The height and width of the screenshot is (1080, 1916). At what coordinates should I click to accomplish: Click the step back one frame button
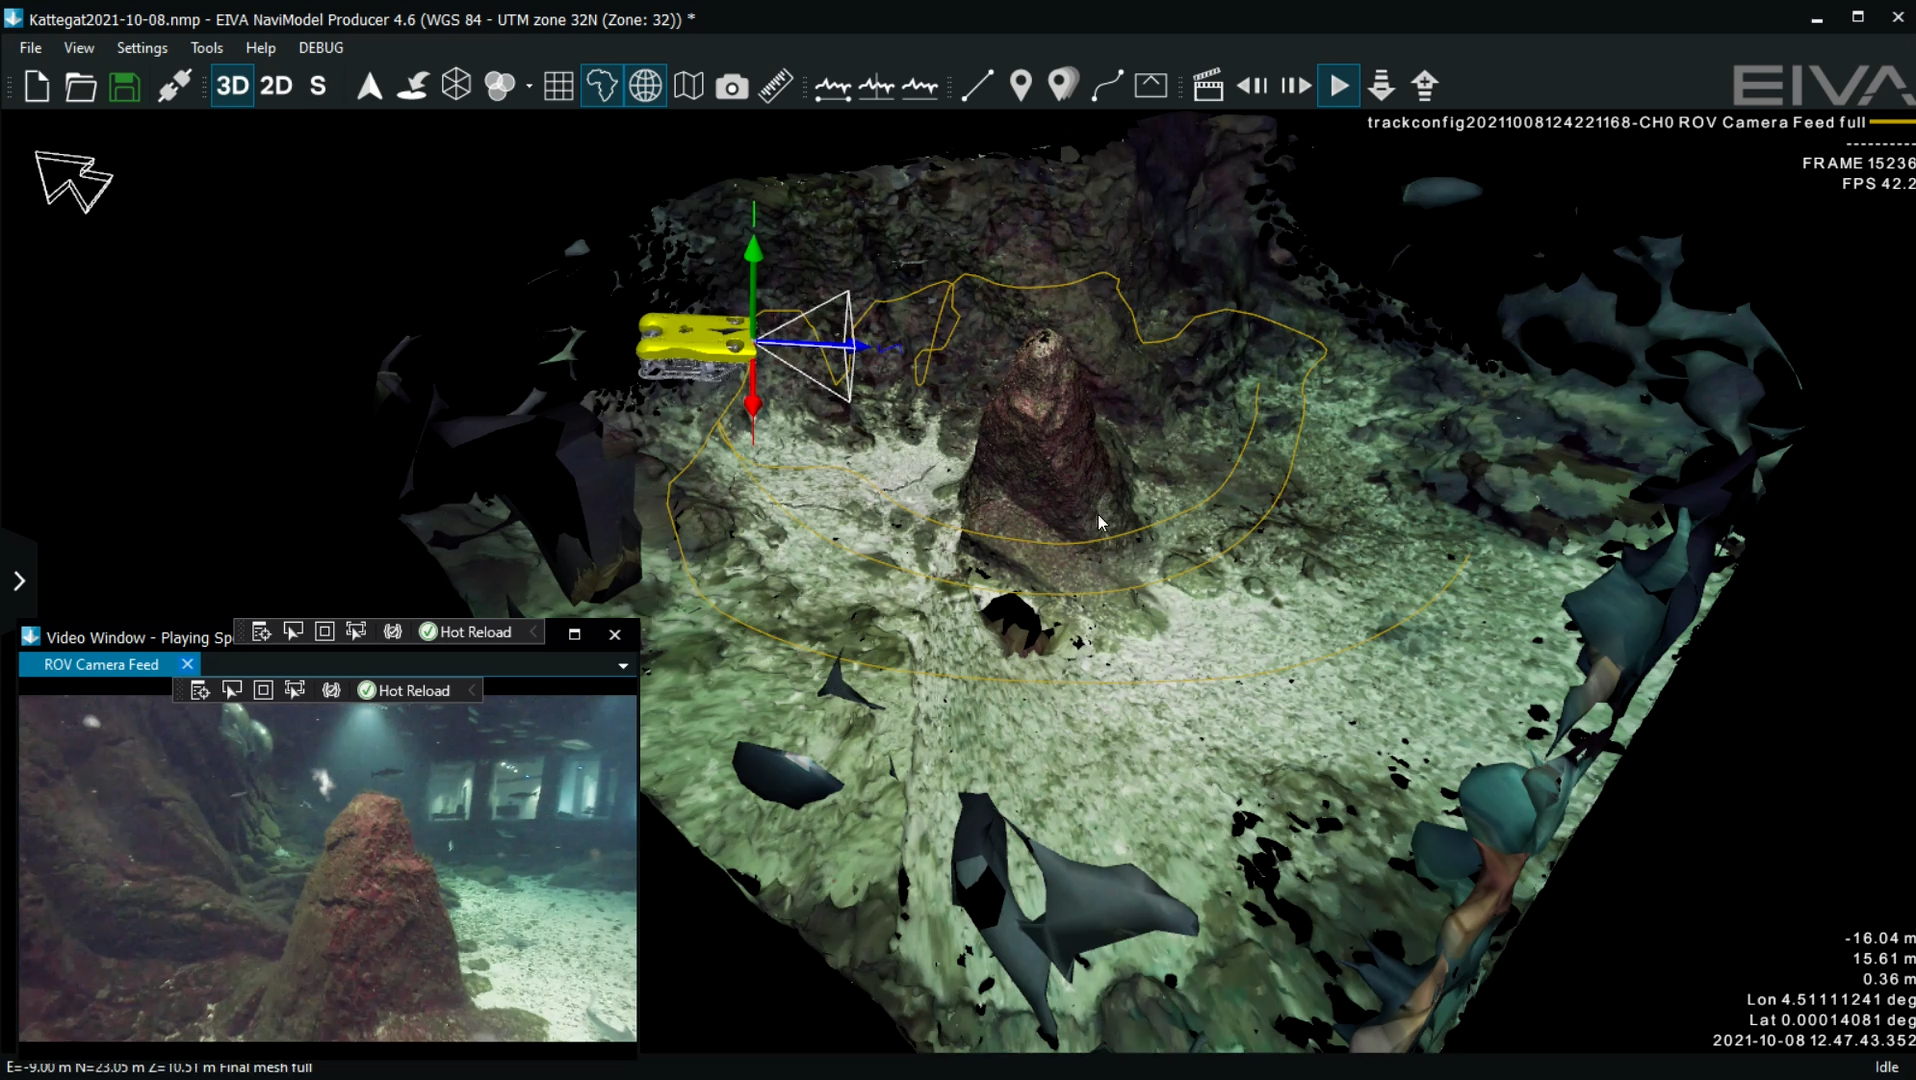tap(1252, 86)
